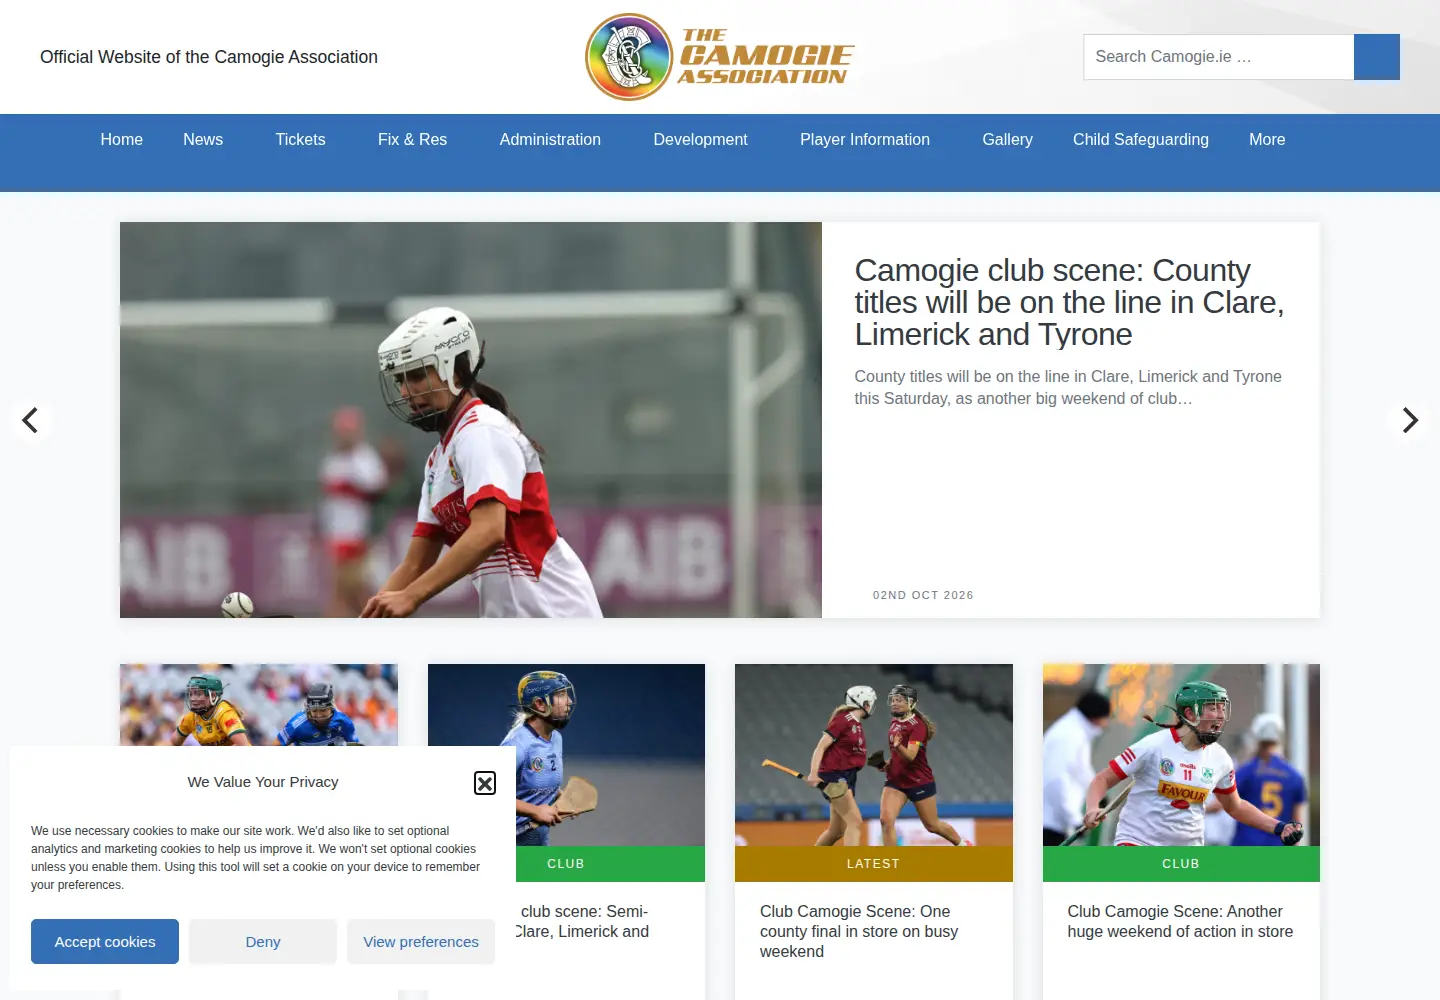Click the blue search submit button
Screen dimensions: 1440x1000
tap(1377, 57)
